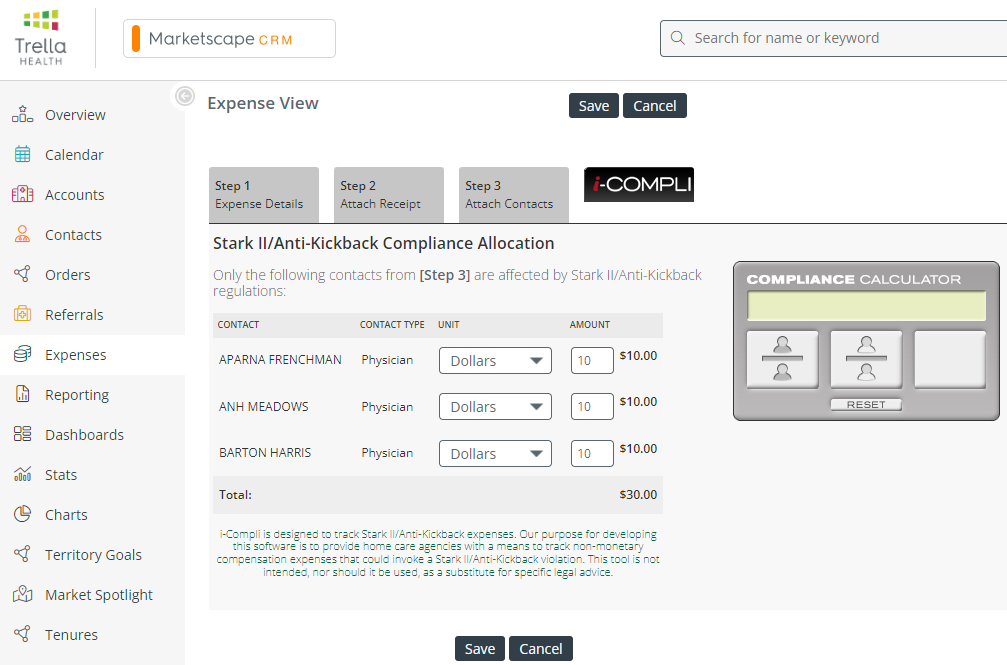Screen dimensions: 1007x665
Task: Click the Accounts building icon
Action: (22, 194)
